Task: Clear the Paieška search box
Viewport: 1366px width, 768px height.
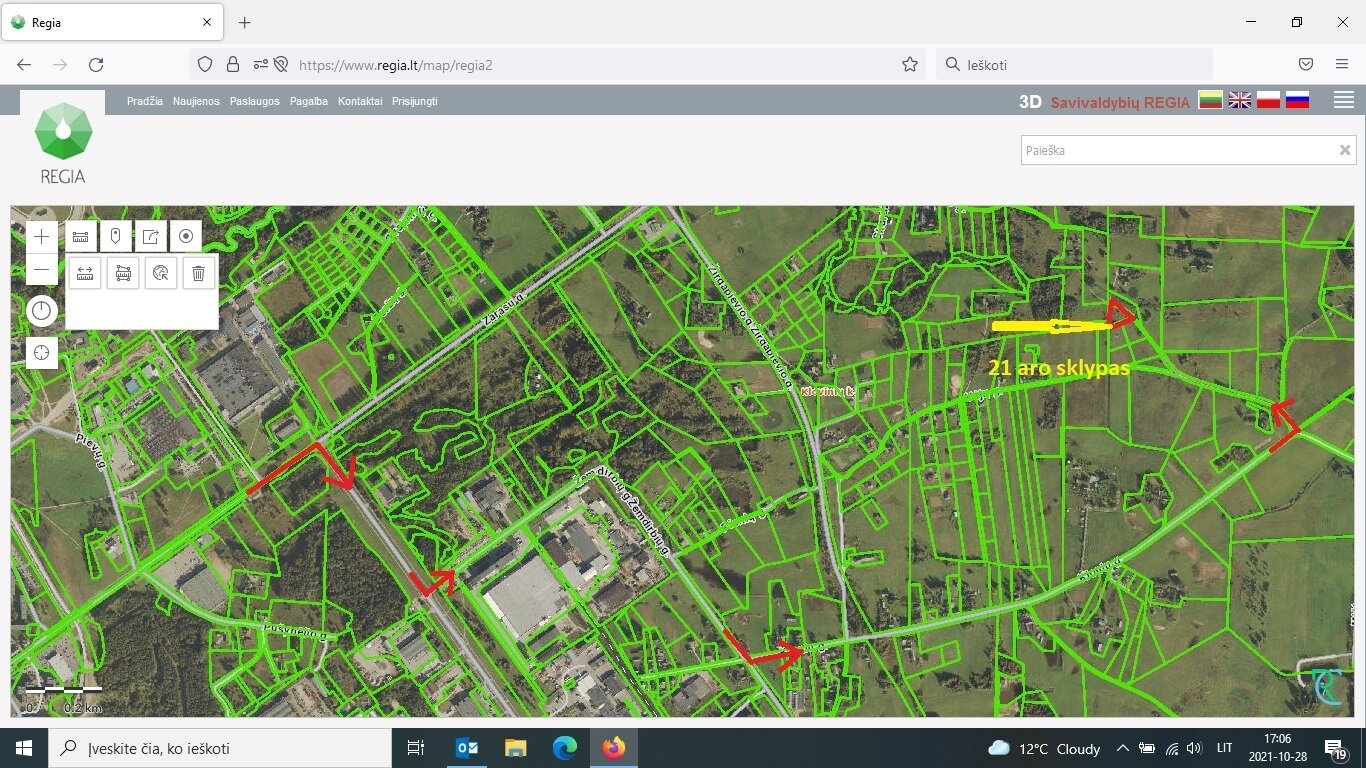Action: (x=1345, y=150)
